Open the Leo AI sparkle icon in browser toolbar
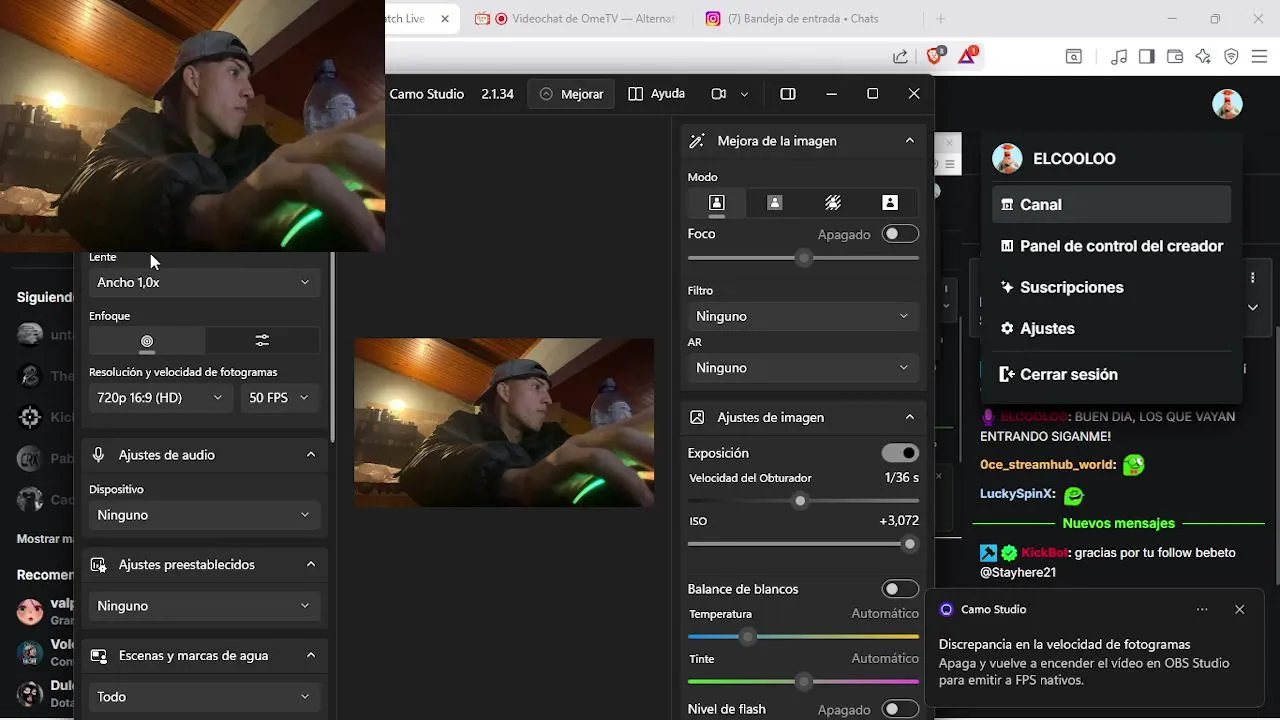The width and height of the screenshot is (1280, 720). pos(1203,57)
